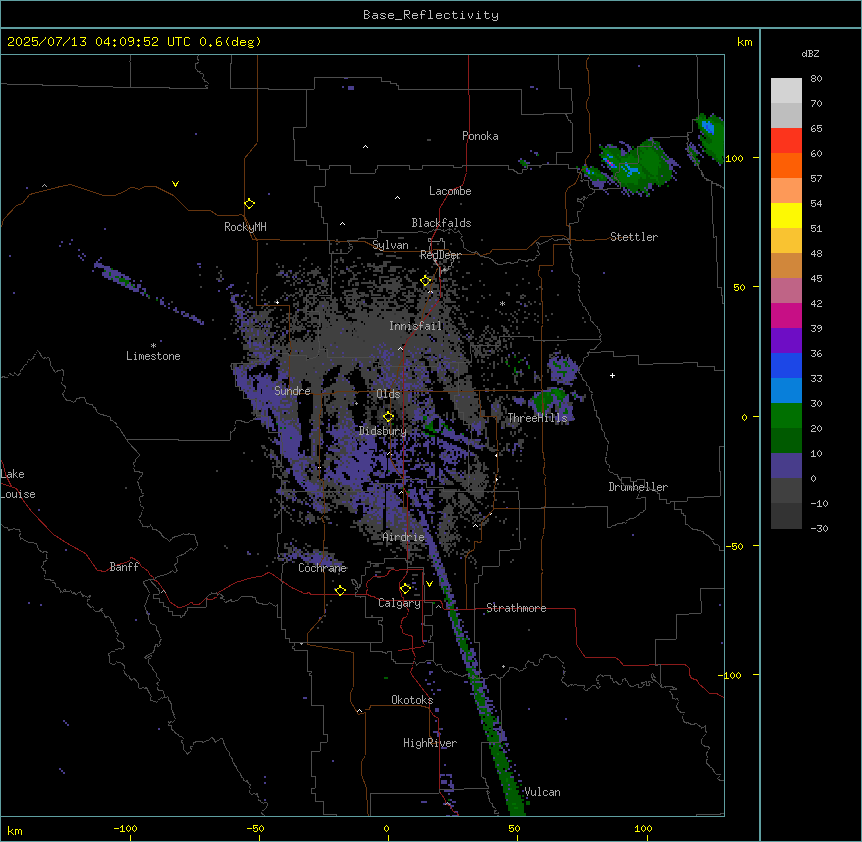
Task: Click the Calgary city label
Action: click(400, 603)
